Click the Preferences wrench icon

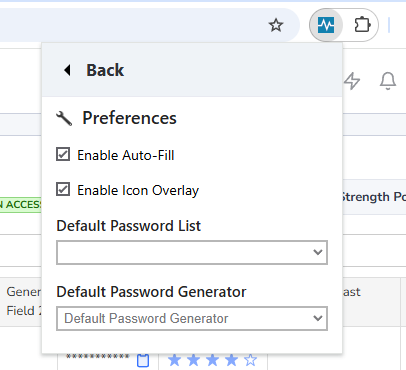tap(64, 118)
